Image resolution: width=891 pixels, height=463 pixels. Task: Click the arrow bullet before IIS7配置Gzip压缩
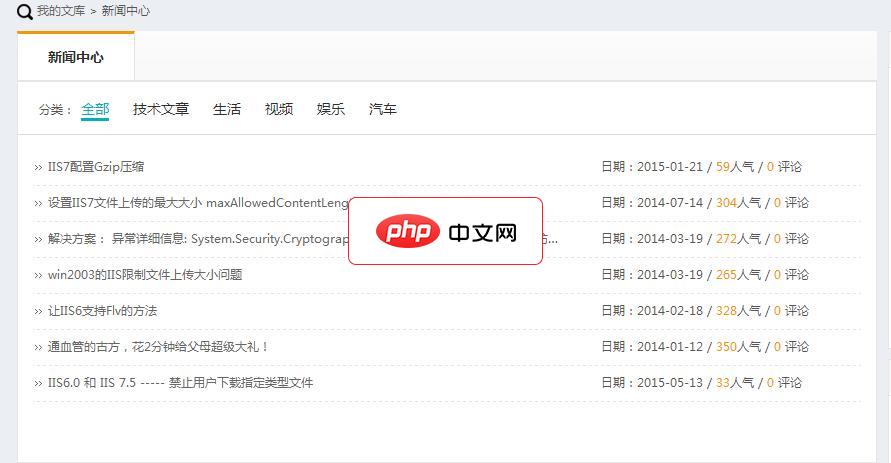click(x=38, y=168)
